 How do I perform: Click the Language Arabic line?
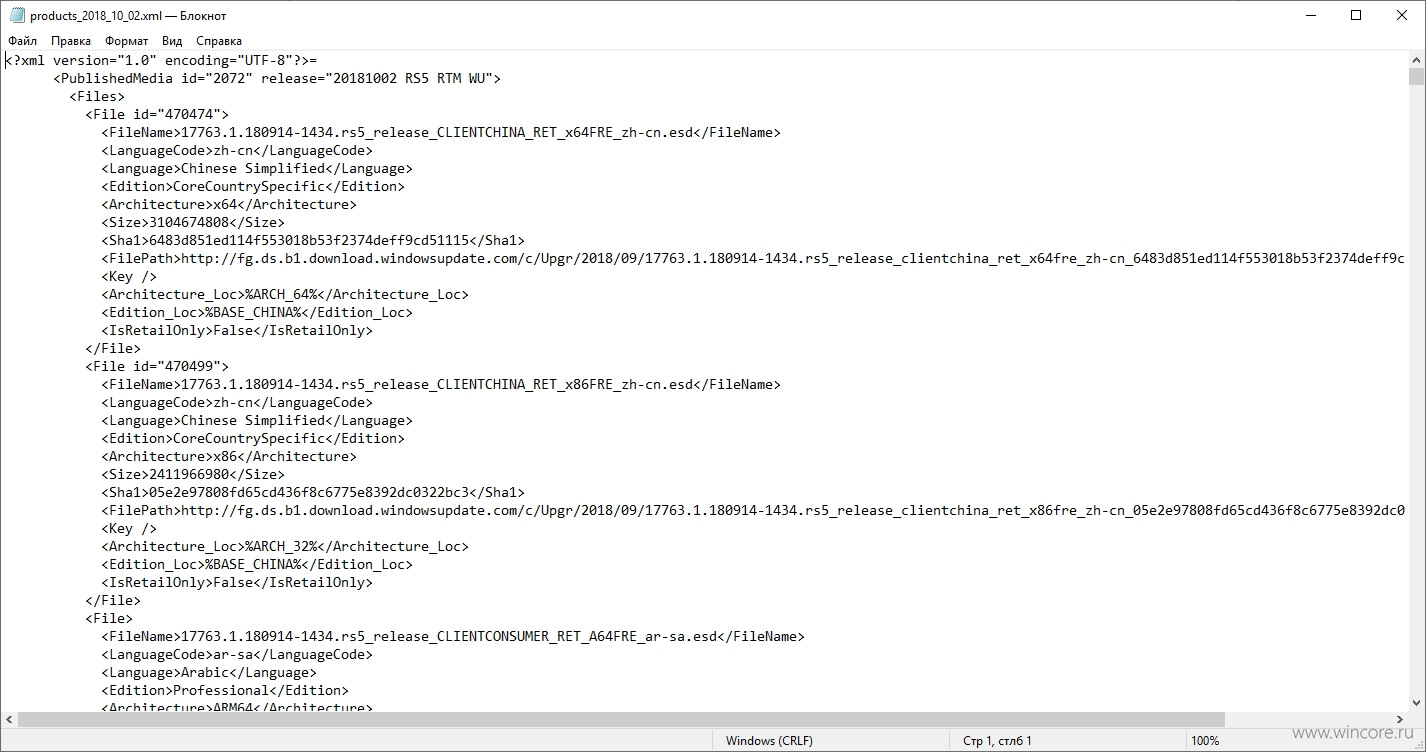(x=209, y=672)
